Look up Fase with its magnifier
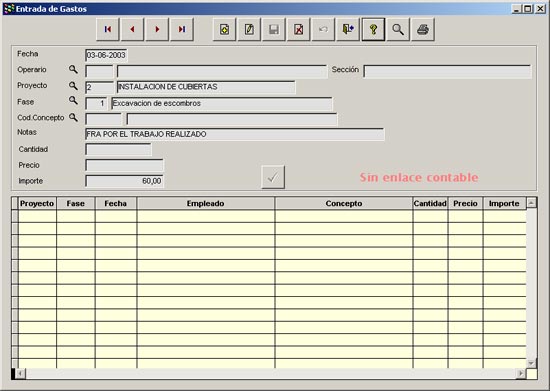This screenshot has height=391, width=550. pos(73,101)
